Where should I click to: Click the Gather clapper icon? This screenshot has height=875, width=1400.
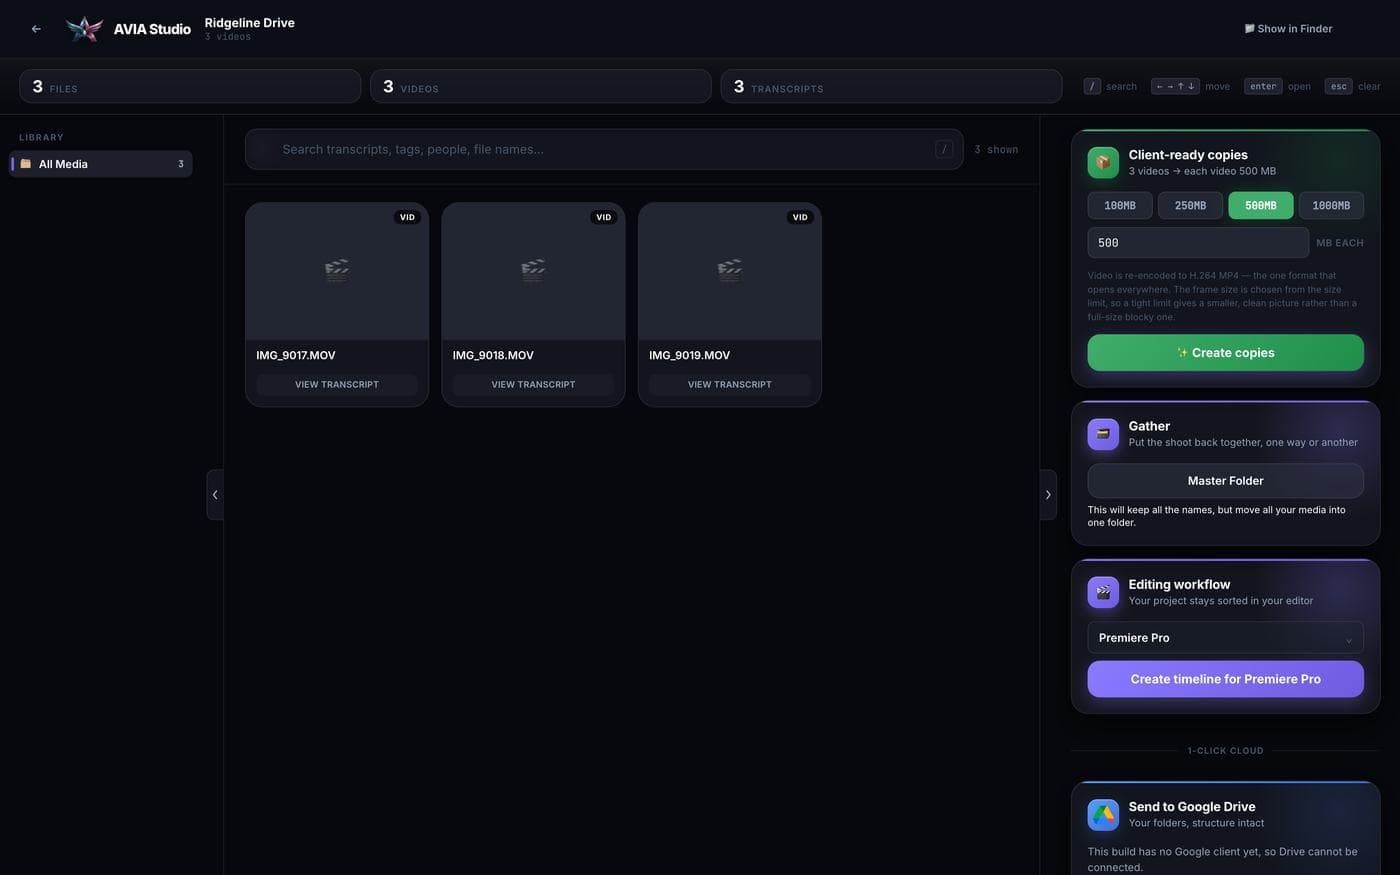[x=1103, y=434]
